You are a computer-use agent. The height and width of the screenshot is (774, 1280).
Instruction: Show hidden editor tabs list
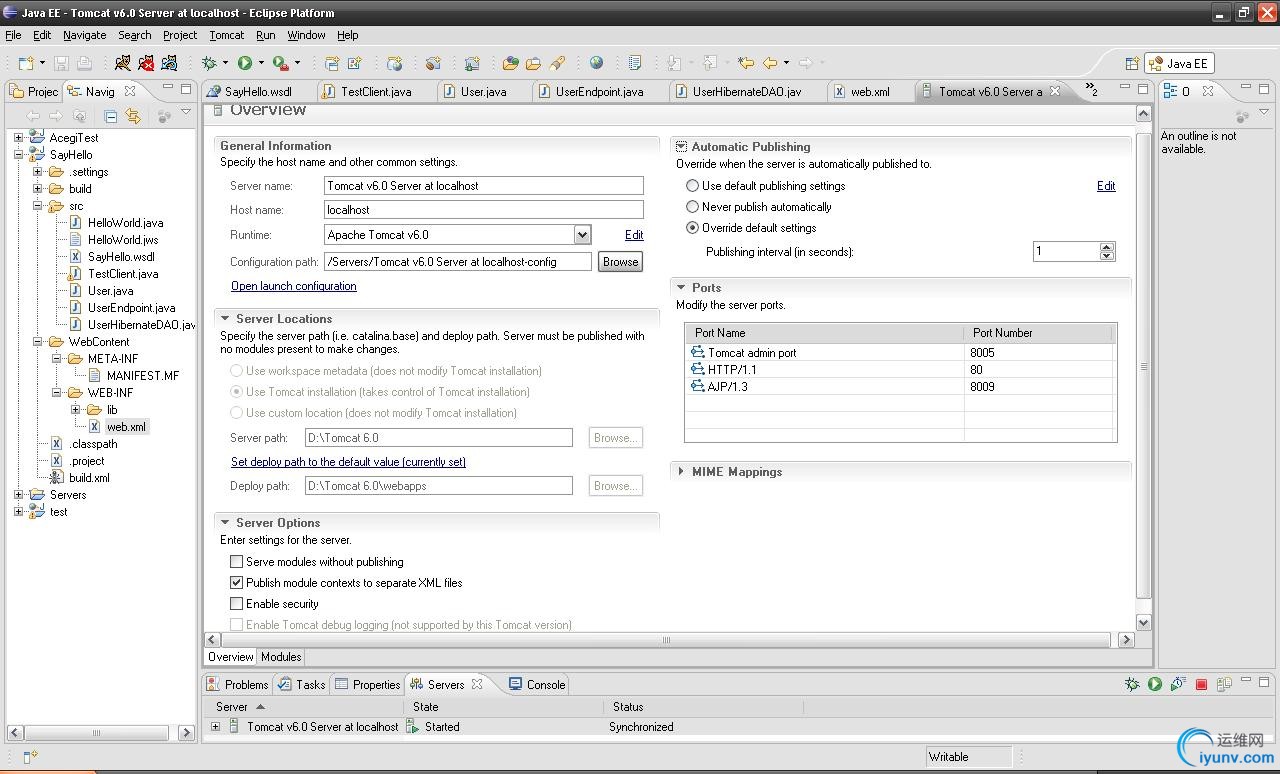tap(1091, 90)
